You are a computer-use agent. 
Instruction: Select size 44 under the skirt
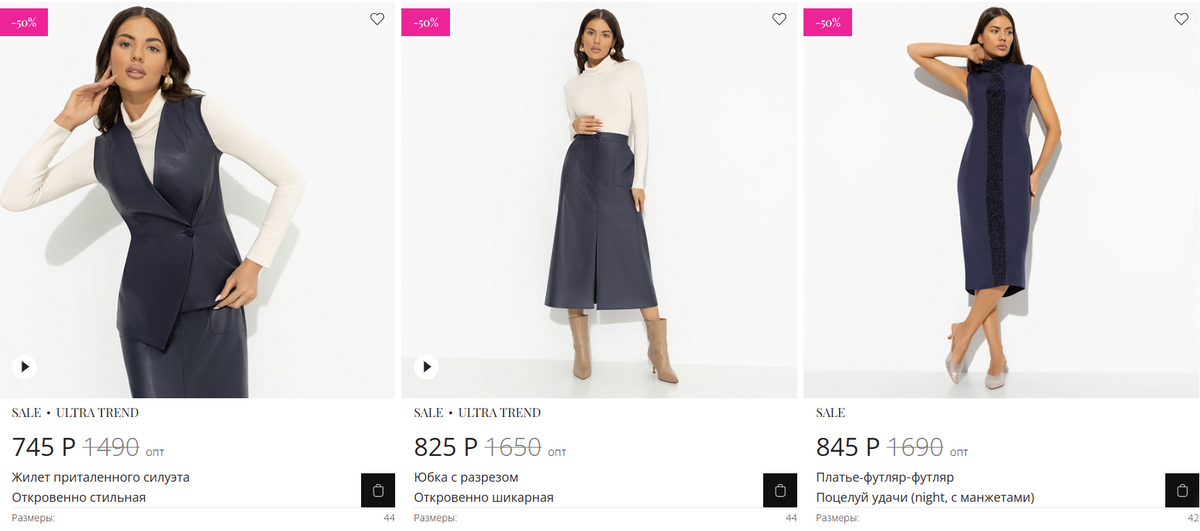tap(791, 518)
